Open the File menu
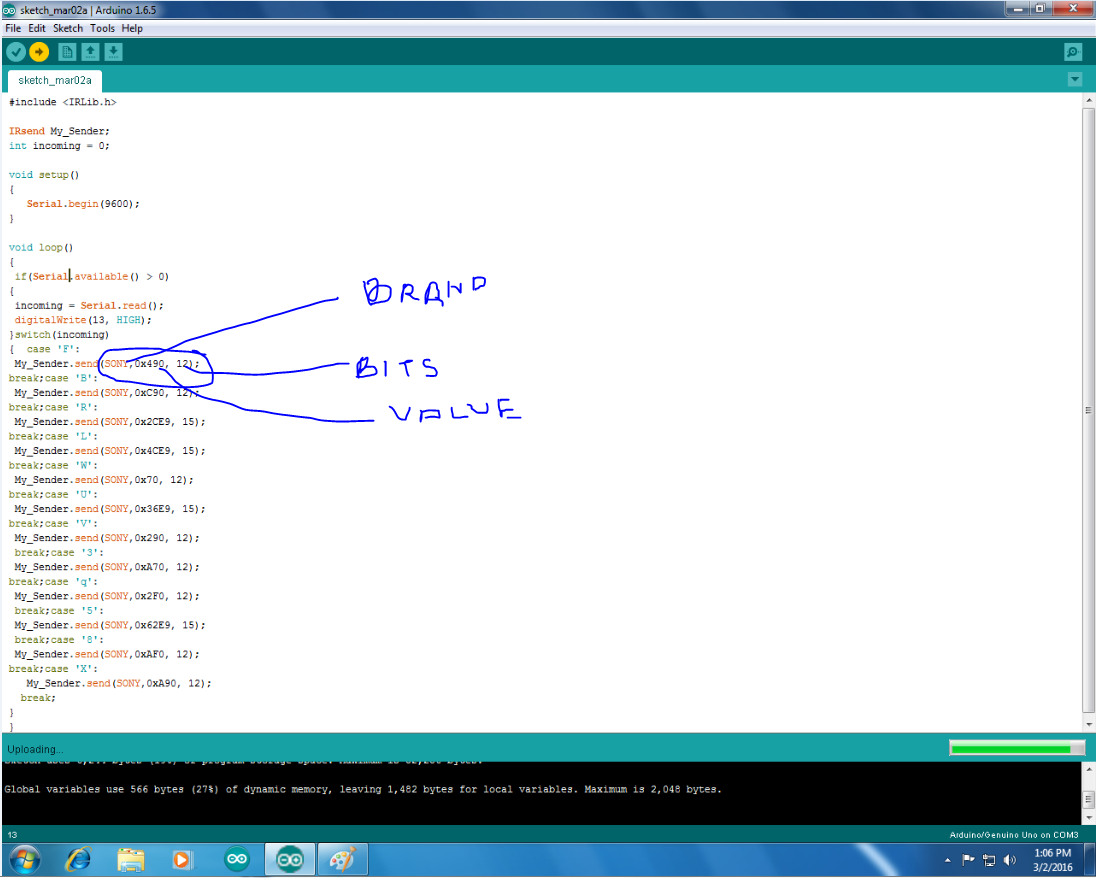This screenshot has height=878, width=1096. tap(13, 29)
